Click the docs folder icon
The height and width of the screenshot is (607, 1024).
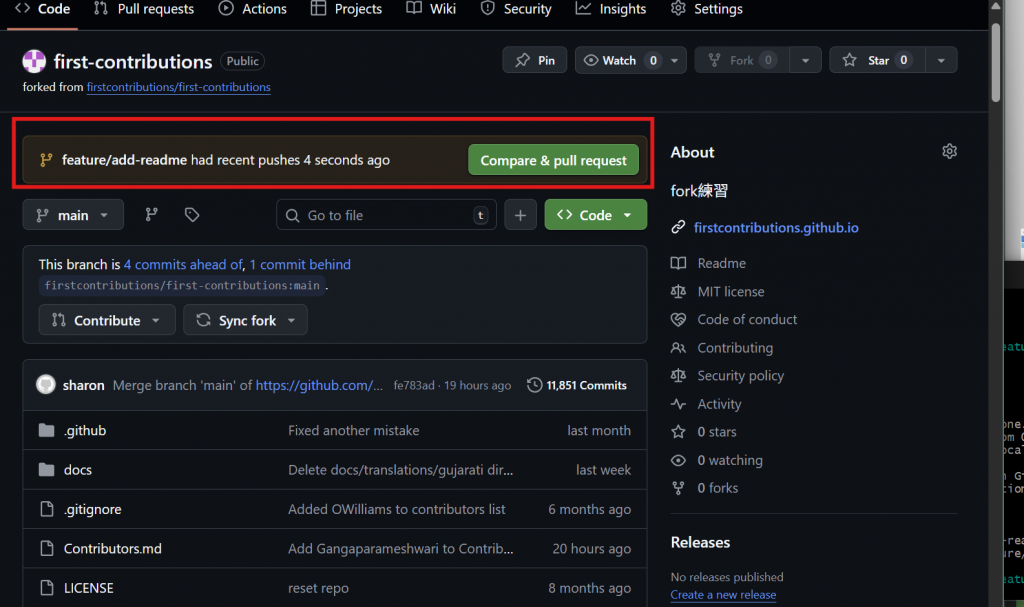click(46, 469)
